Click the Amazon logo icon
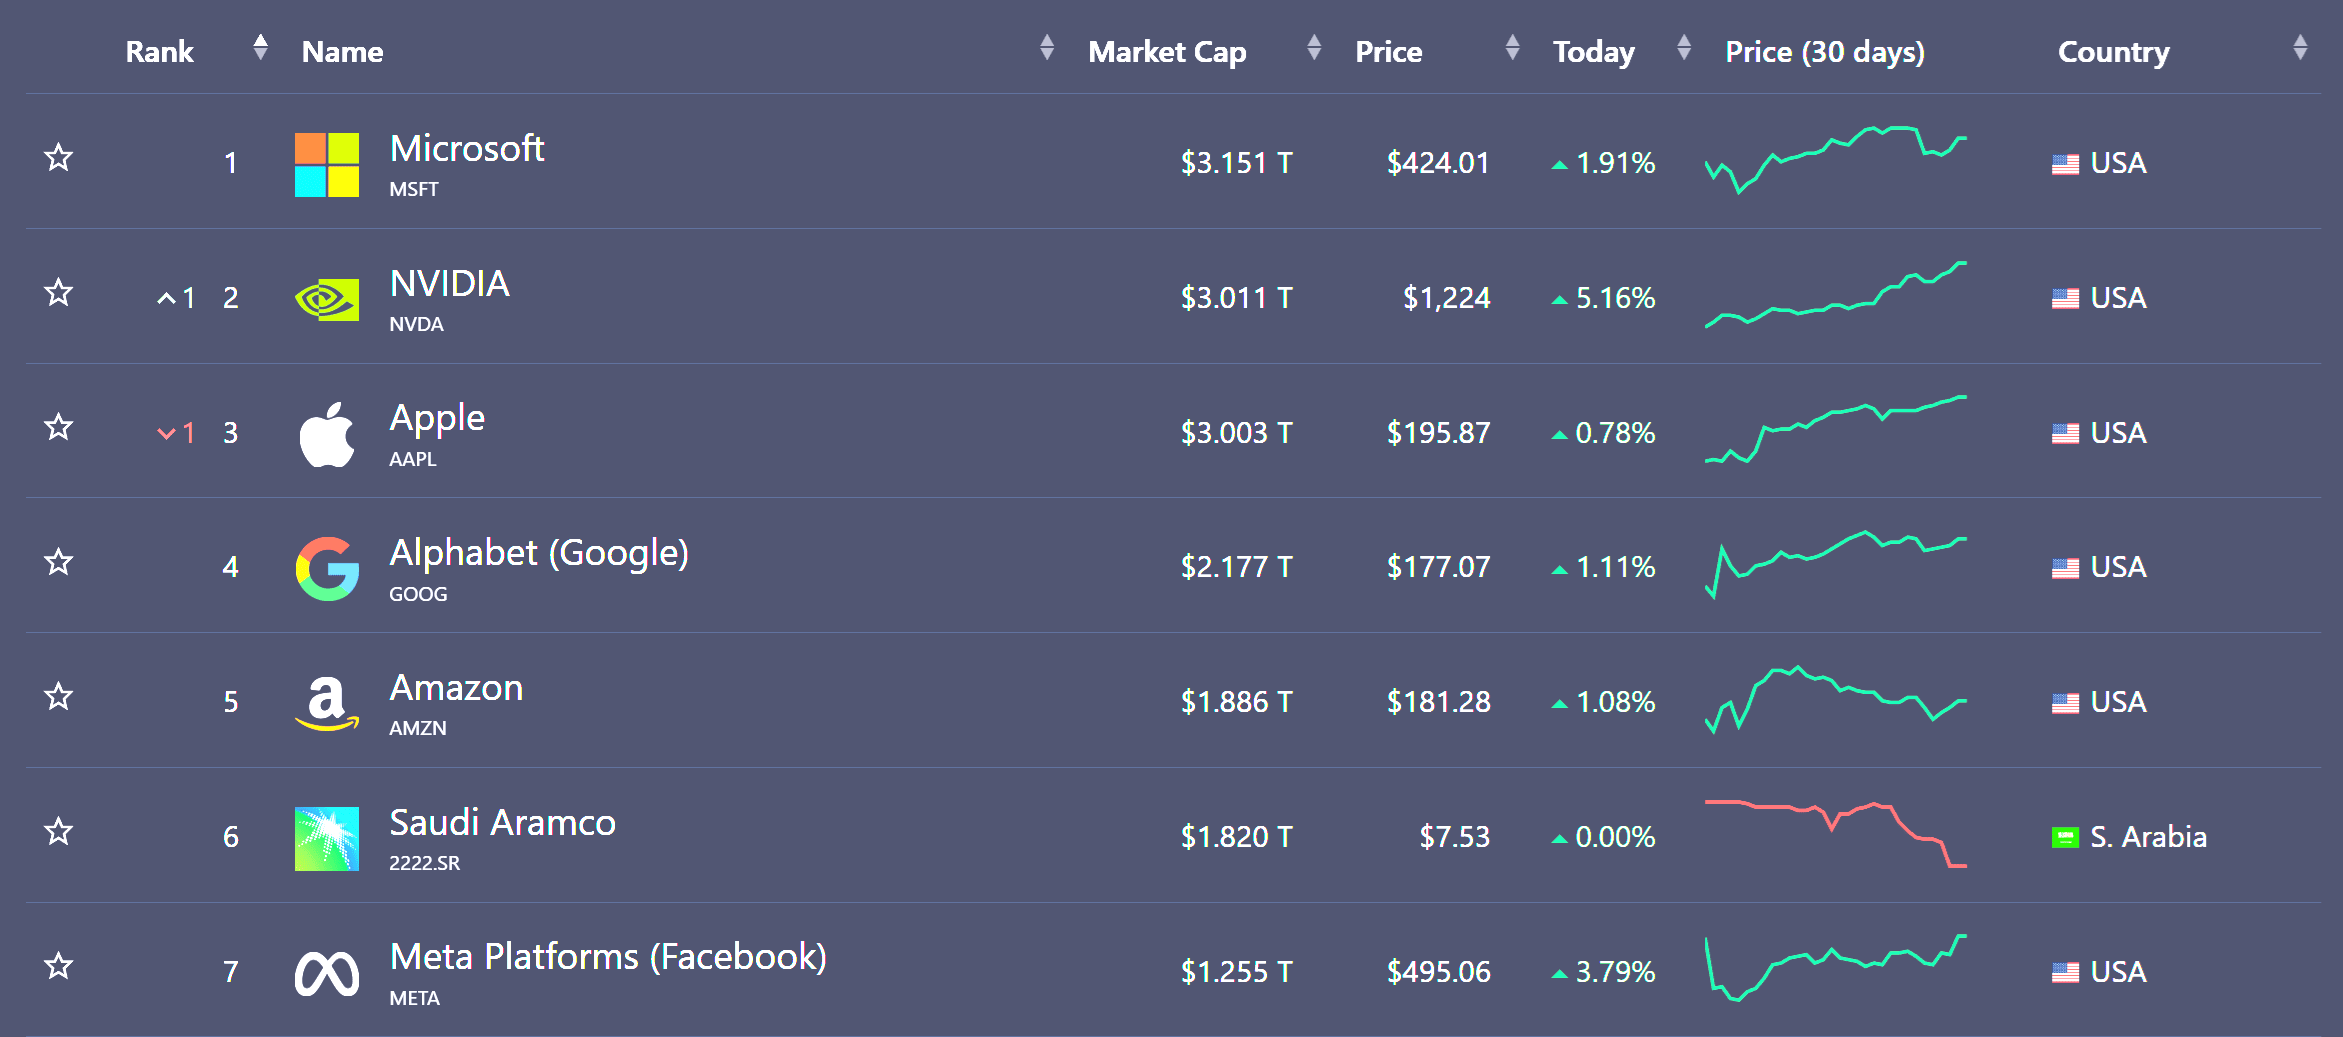 pos(327,703)
